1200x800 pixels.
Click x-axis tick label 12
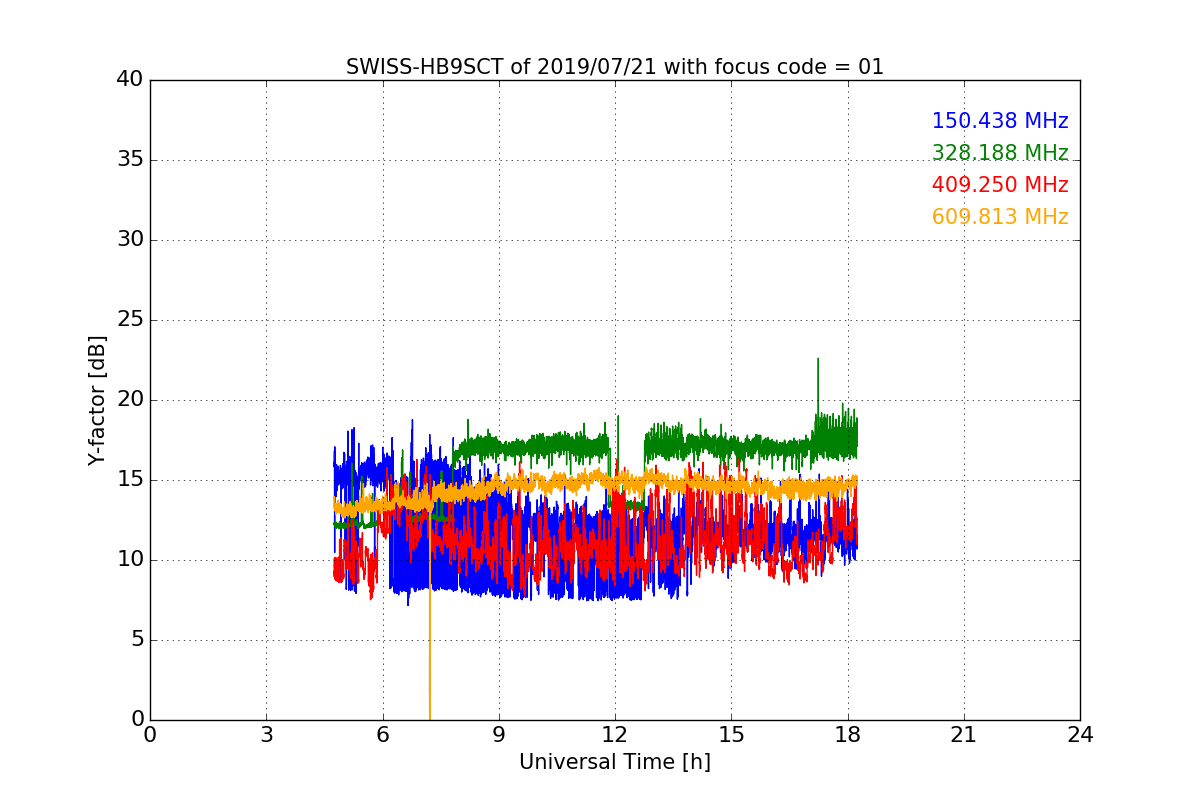615,735
